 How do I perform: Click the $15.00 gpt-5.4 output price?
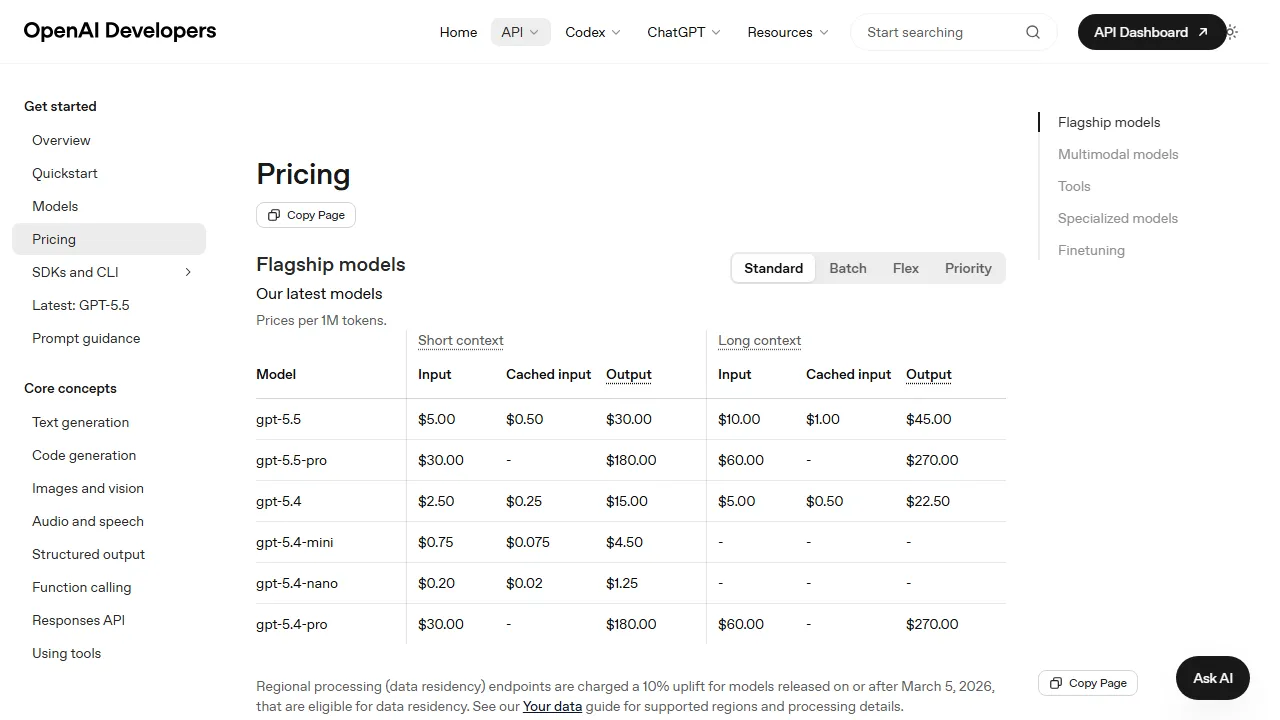pos(627,501)
